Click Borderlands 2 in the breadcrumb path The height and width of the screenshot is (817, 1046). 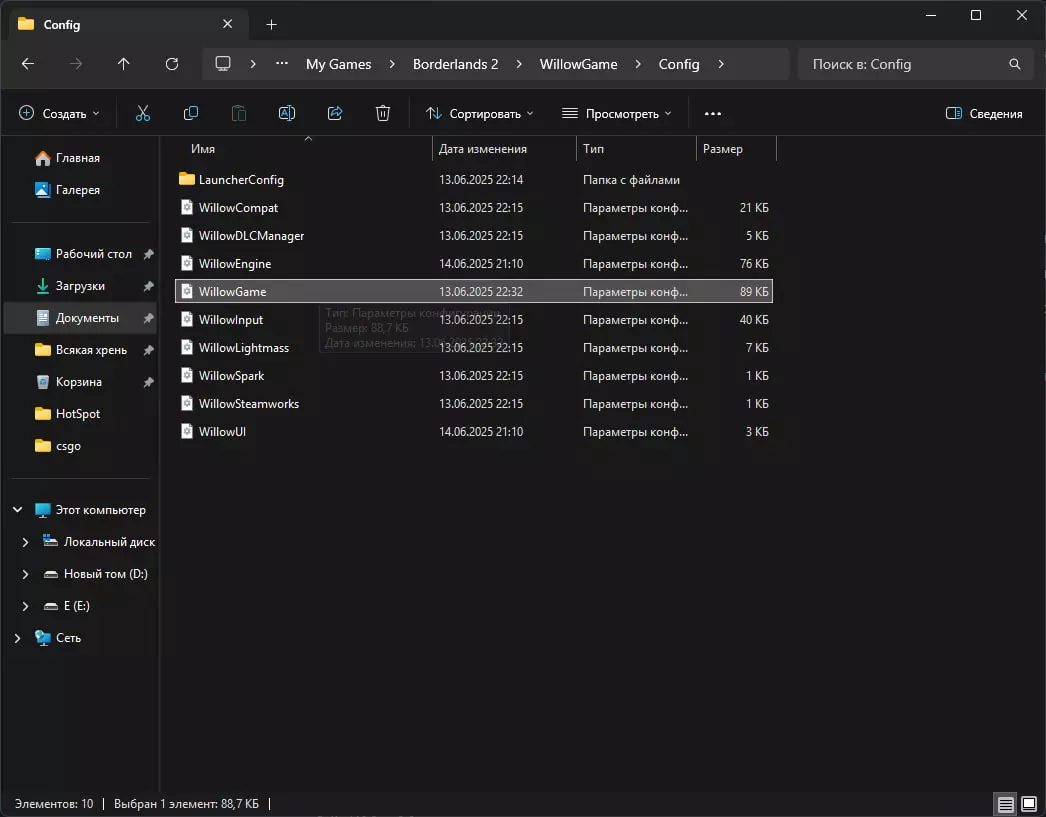click(x=455, y=64)
